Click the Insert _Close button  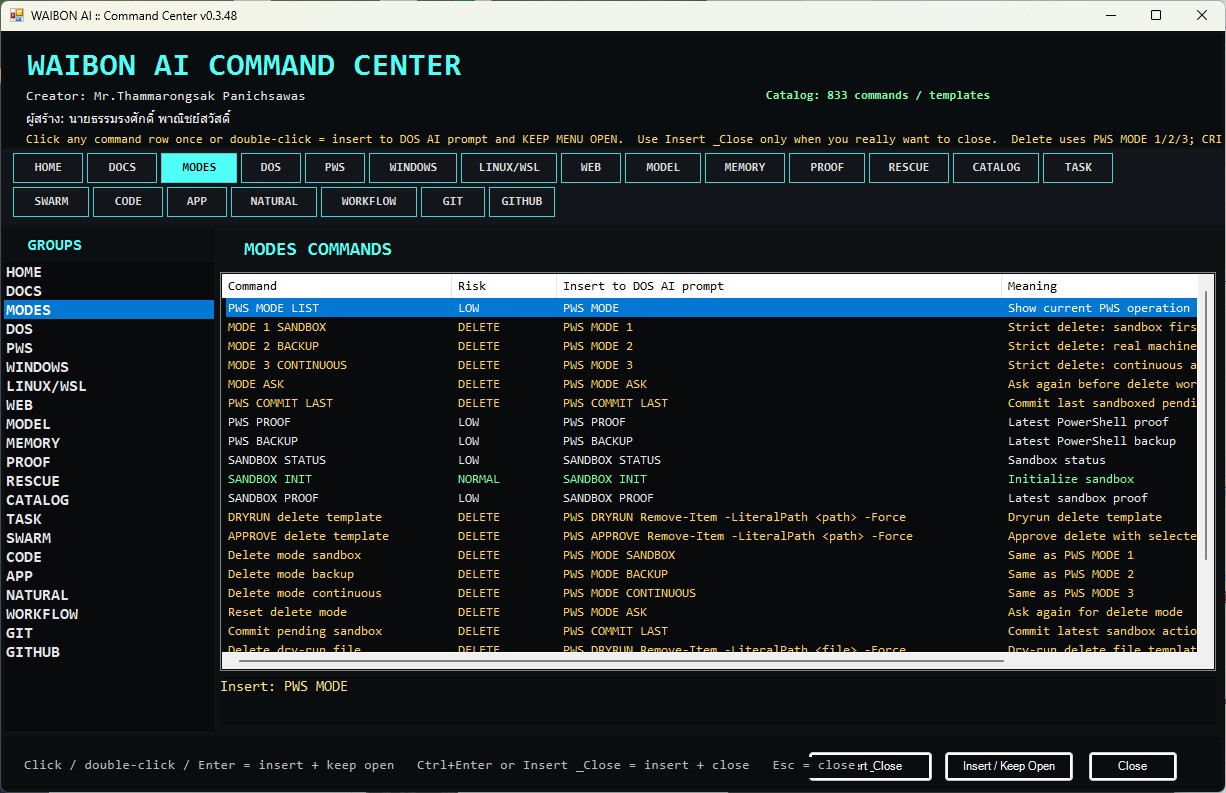coord(870,767)
